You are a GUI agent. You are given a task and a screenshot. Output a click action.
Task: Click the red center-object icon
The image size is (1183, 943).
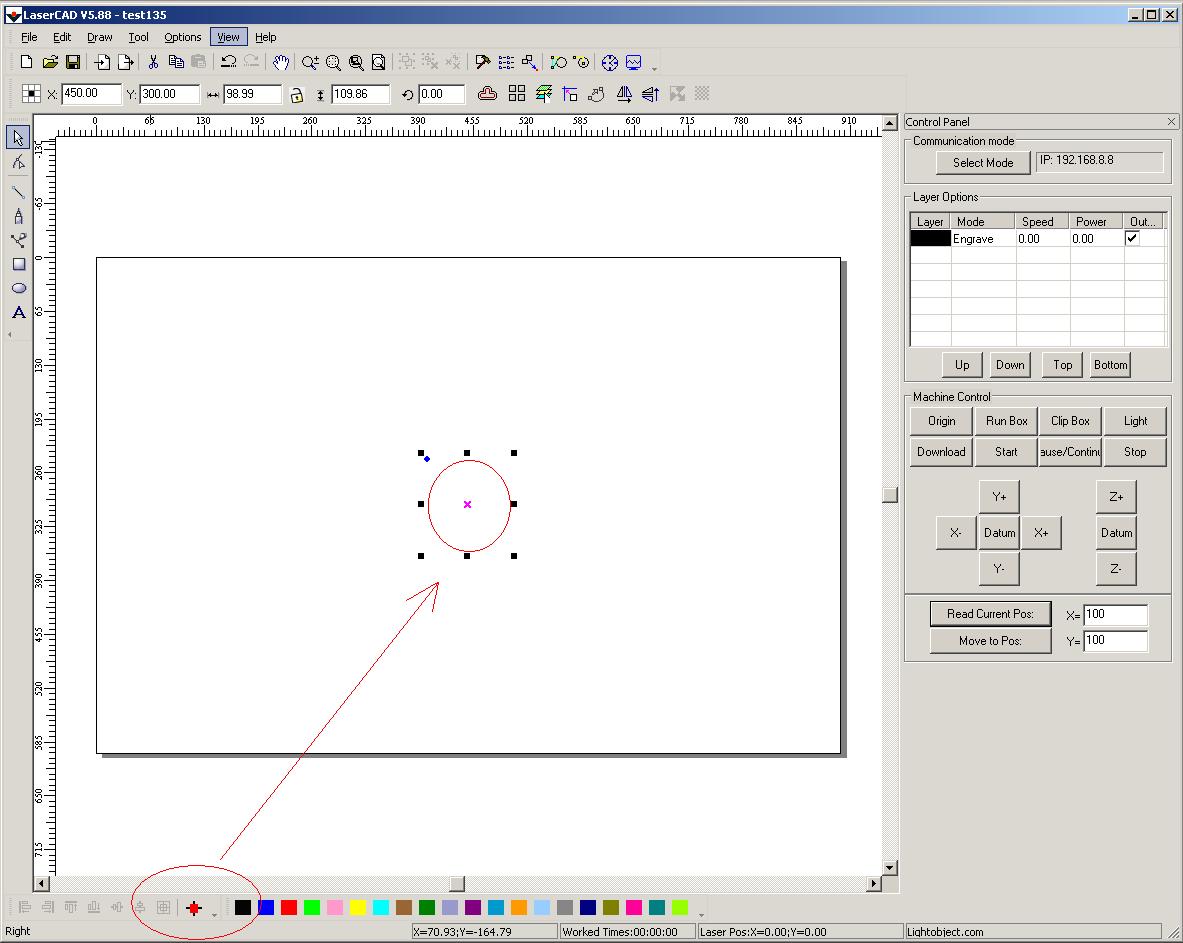tap(193, 908)
